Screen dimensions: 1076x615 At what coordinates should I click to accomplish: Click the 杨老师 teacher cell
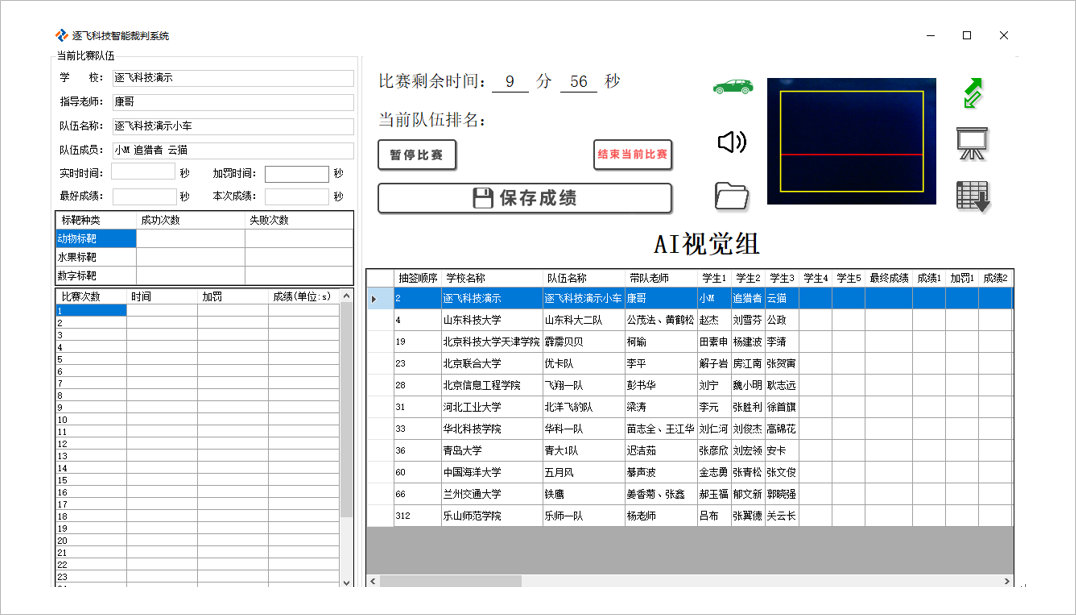tap(661, 515)
